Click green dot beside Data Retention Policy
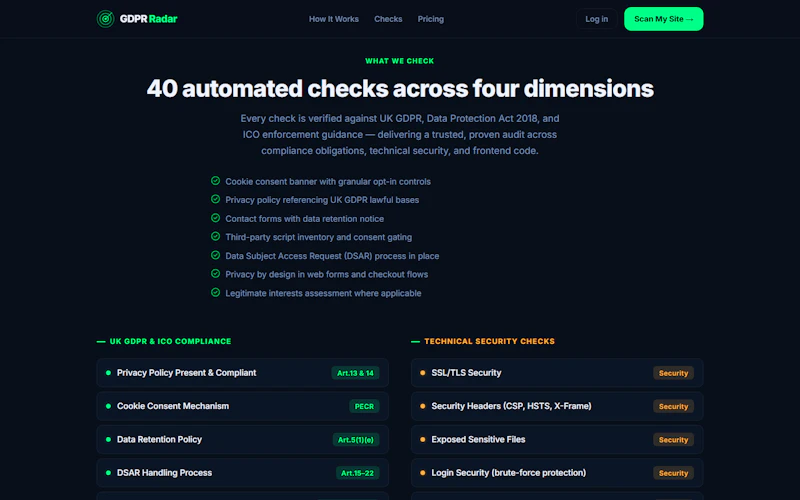800x500 pixels. [108, 439]
